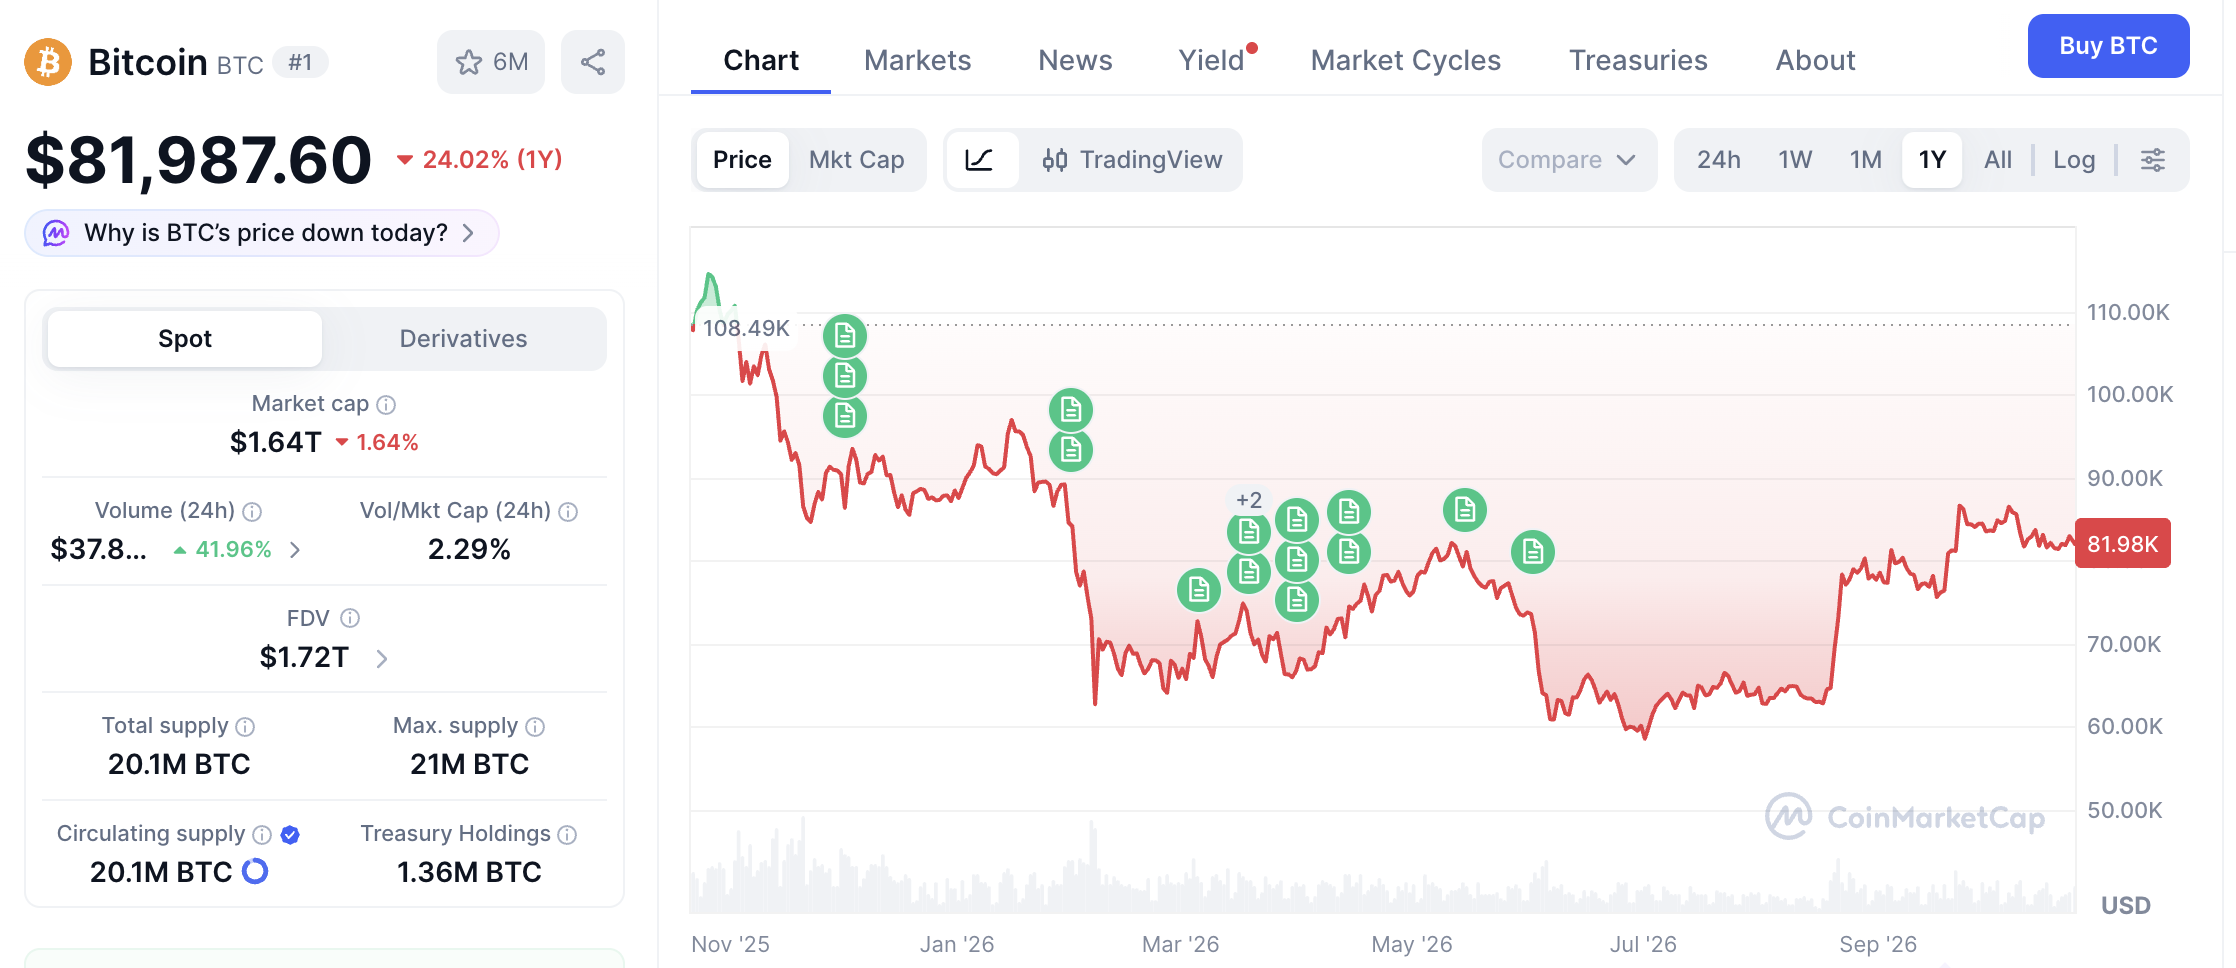The width and height of the screenshot is (2236, 968).
Task: Click Total supply info icon
Action: pos(245,727)
